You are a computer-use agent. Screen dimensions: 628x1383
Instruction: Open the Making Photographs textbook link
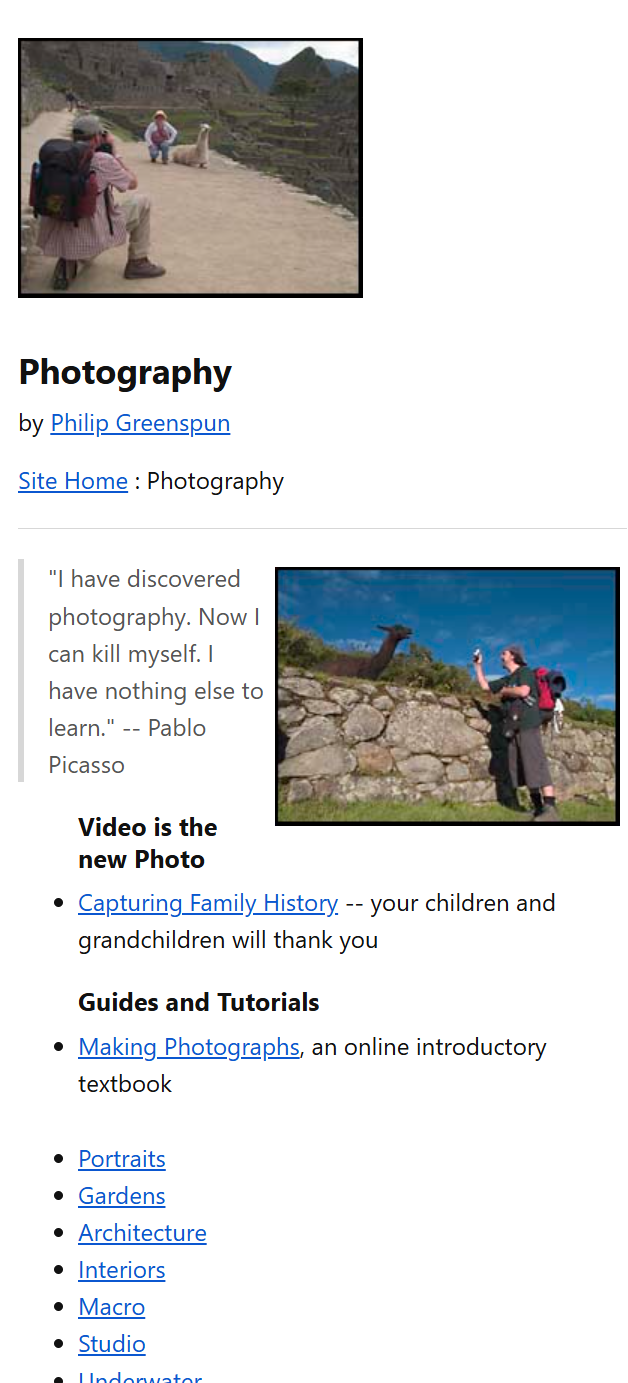(x=189, y=1047)
